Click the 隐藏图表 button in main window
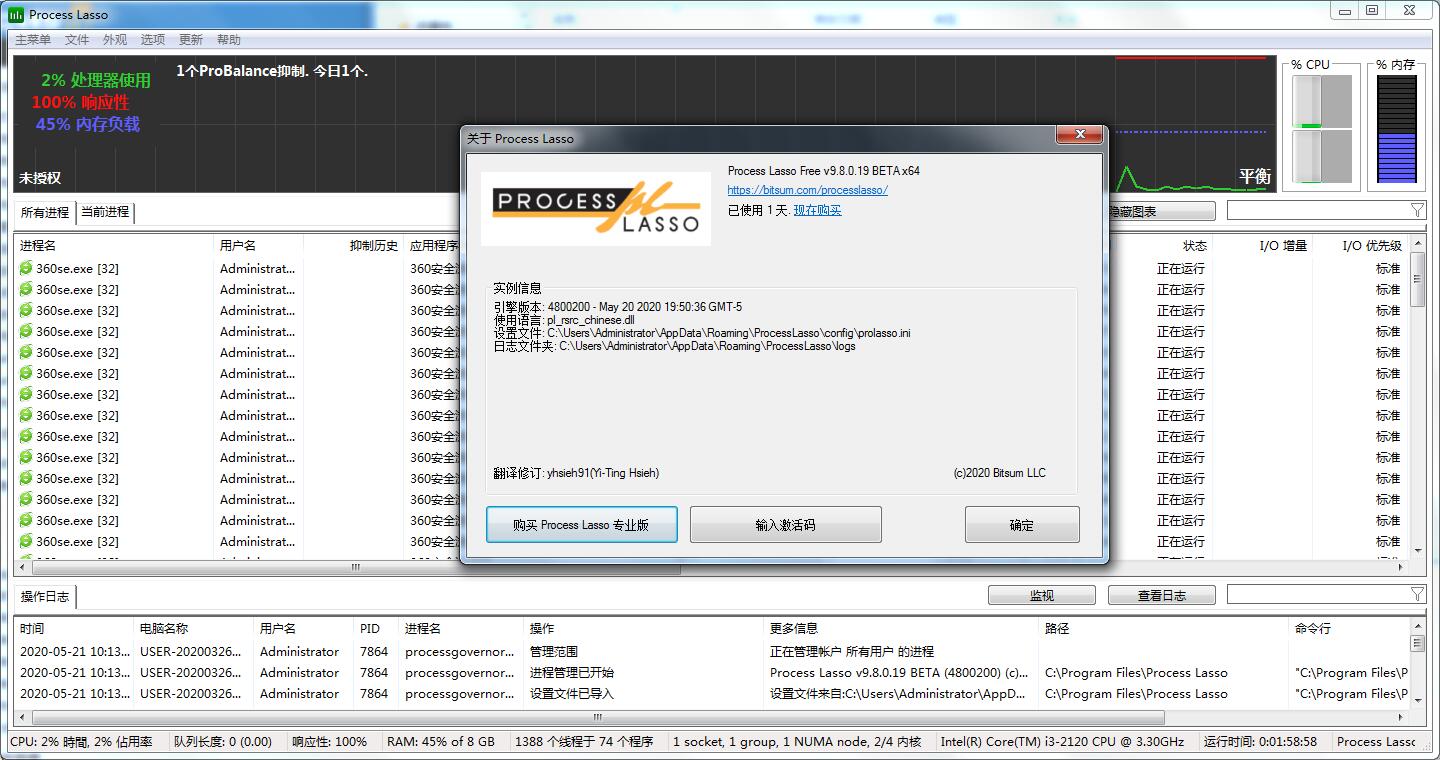 click(1162, 211)
